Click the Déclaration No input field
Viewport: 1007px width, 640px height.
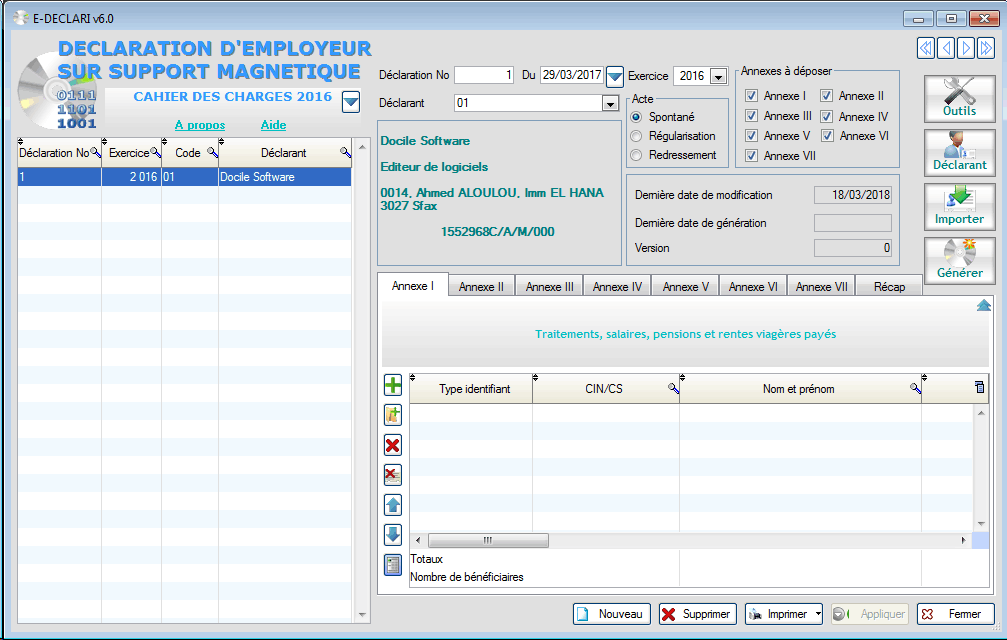pos(484,75)
